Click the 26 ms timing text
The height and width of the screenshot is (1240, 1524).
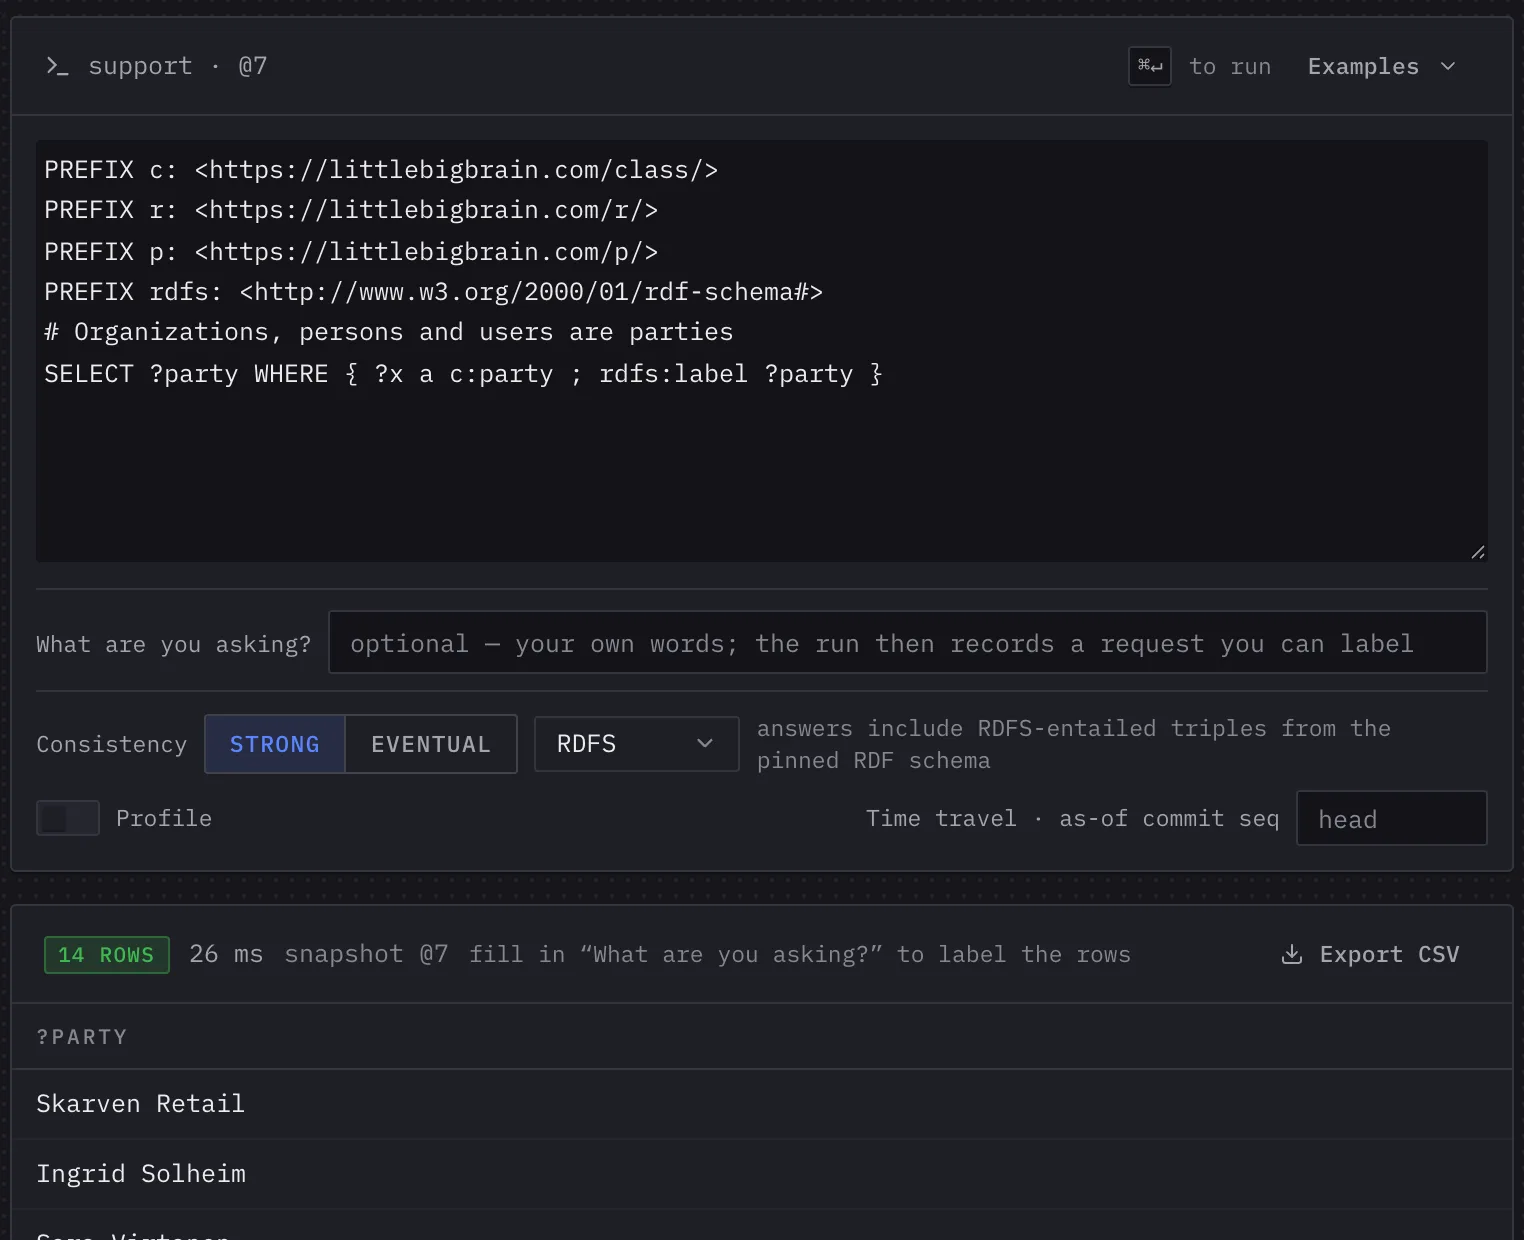coord(226,955)
